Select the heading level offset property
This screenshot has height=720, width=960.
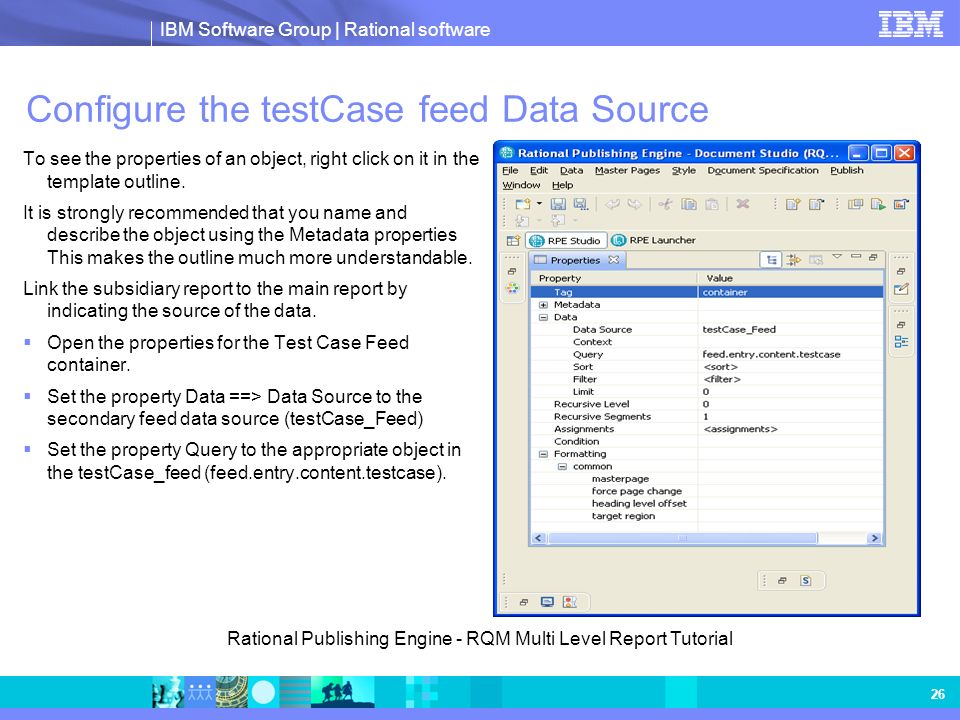[707, 503]
